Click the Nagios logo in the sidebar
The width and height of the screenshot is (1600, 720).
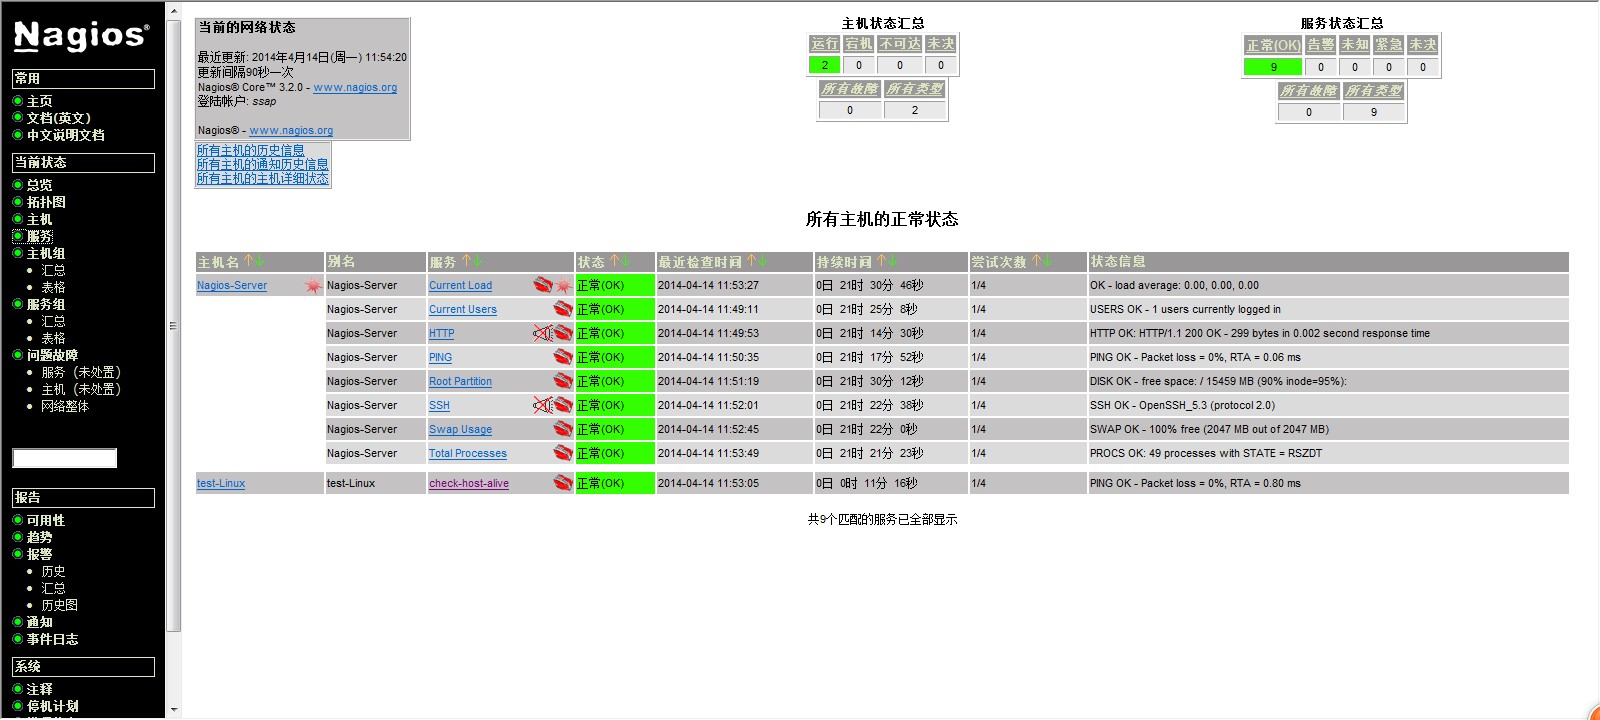click(x=82, y=36)
